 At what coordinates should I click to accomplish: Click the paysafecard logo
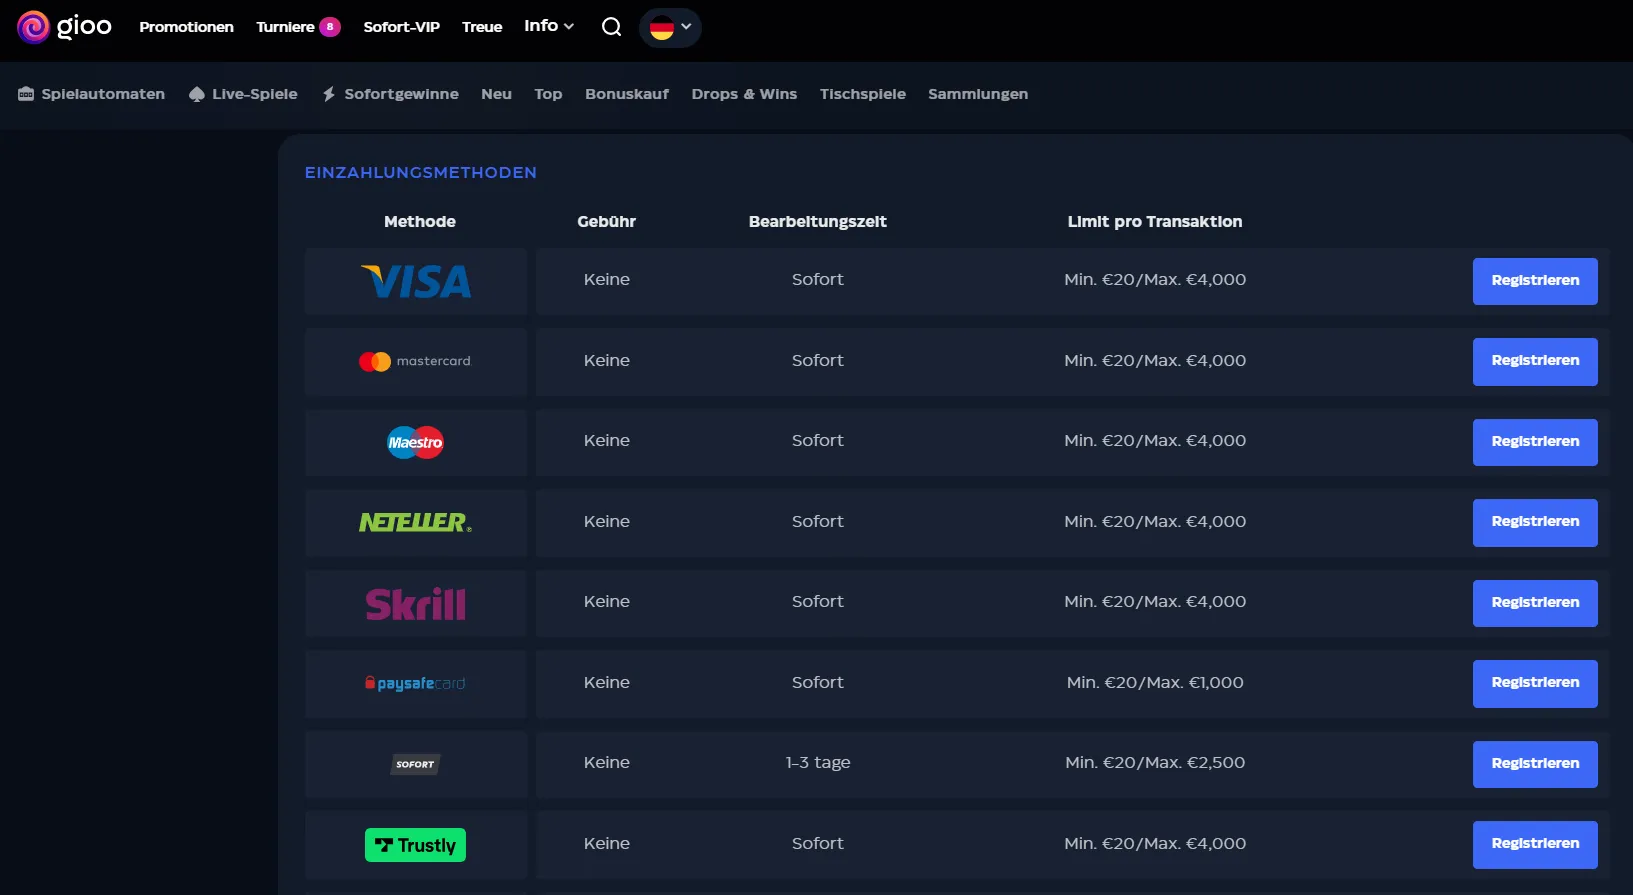415,683
